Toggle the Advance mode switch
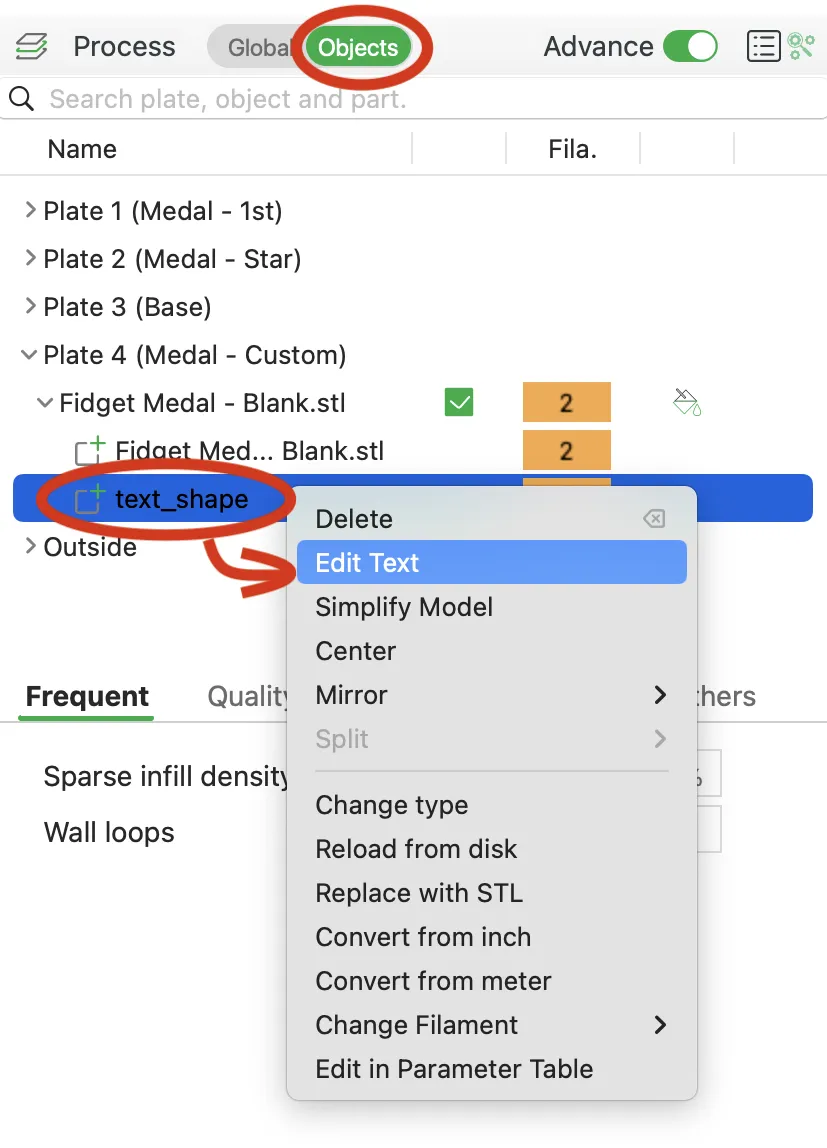 click(690, 46)
